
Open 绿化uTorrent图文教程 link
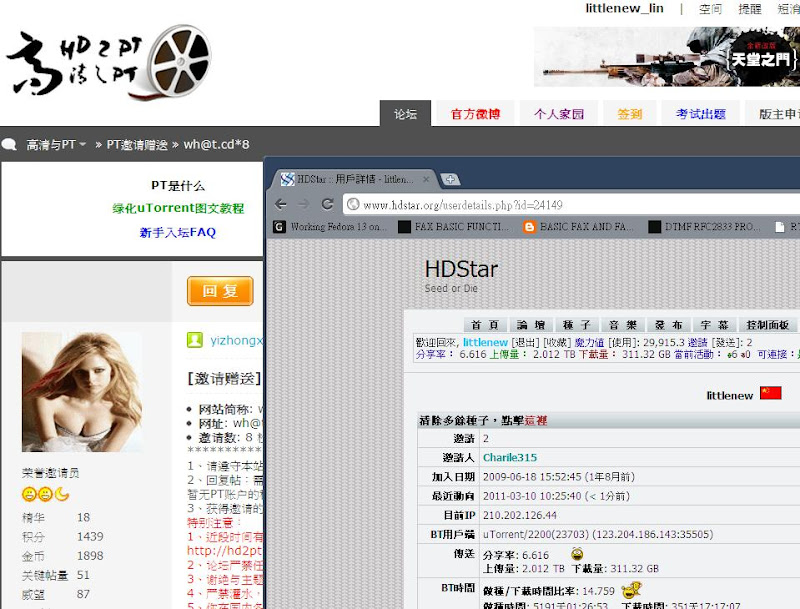[x=178, y=208]
